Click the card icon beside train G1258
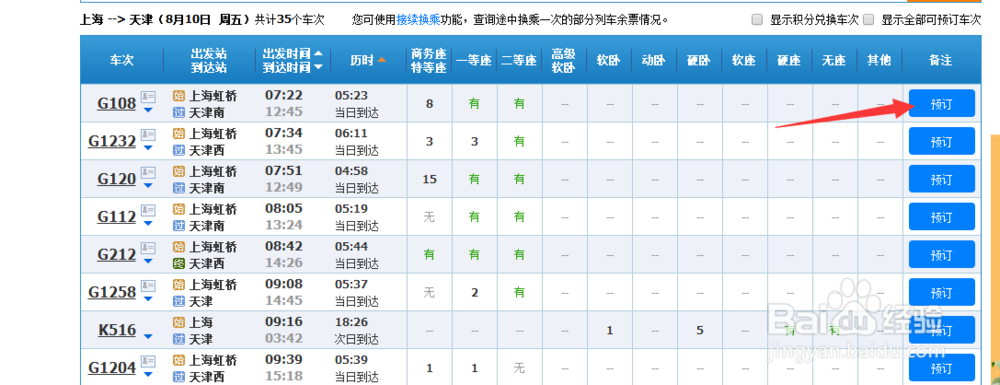The height and width of the screenshot is (385, 1000). pos(148,285)
